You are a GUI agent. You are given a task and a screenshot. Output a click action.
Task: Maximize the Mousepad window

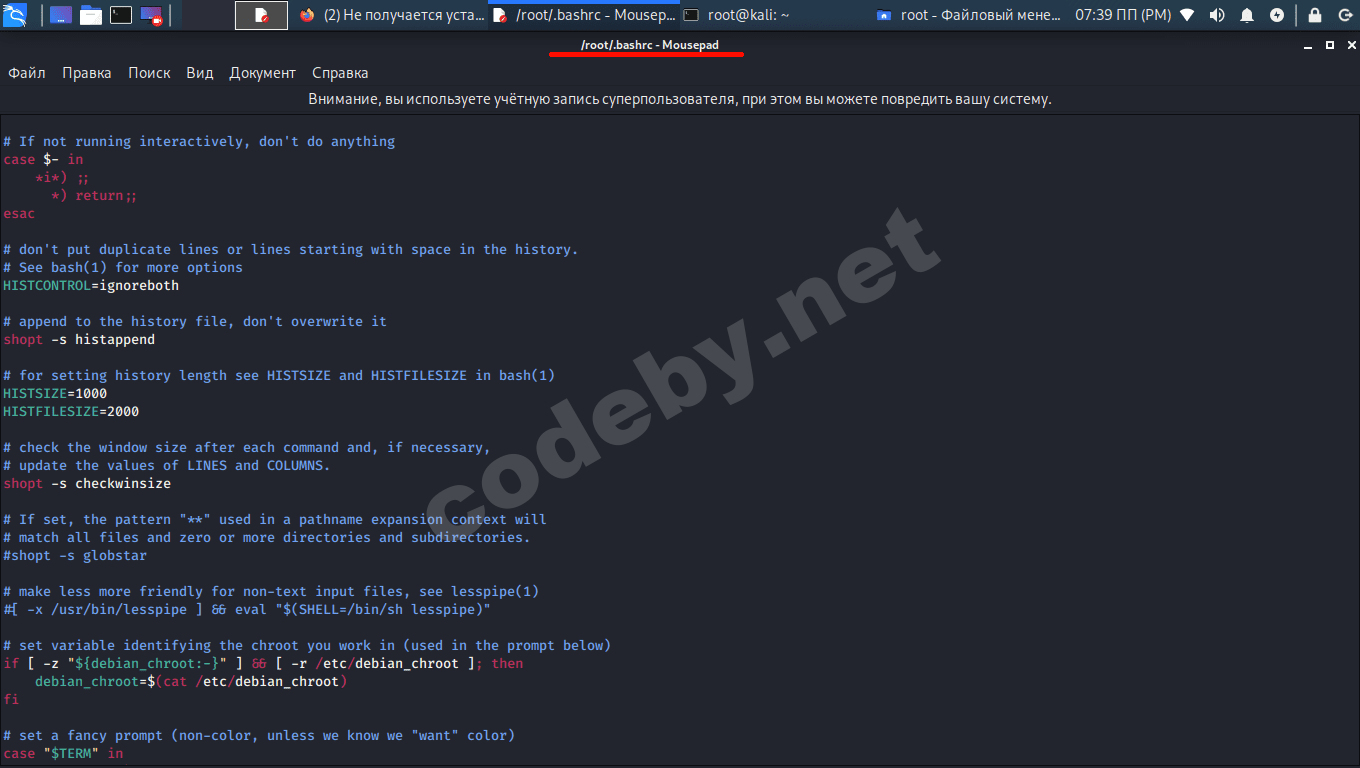pyautogui.click(x=1330, y=45)
